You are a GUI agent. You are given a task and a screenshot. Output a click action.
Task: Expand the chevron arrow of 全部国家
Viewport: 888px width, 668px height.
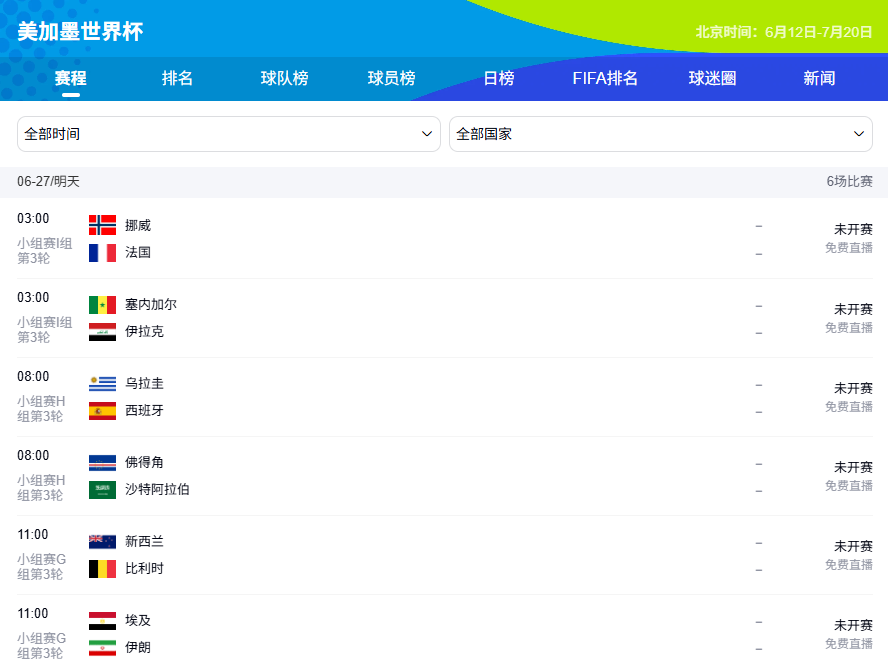pyautogui.click(x=859, y=134)
